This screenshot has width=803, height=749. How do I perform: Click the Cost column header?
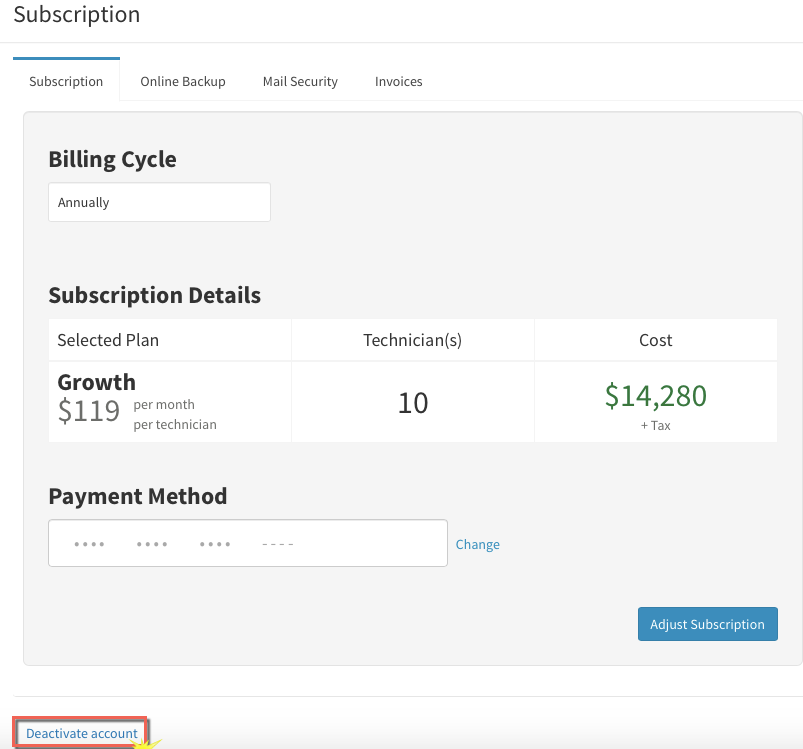click(656, 340)
